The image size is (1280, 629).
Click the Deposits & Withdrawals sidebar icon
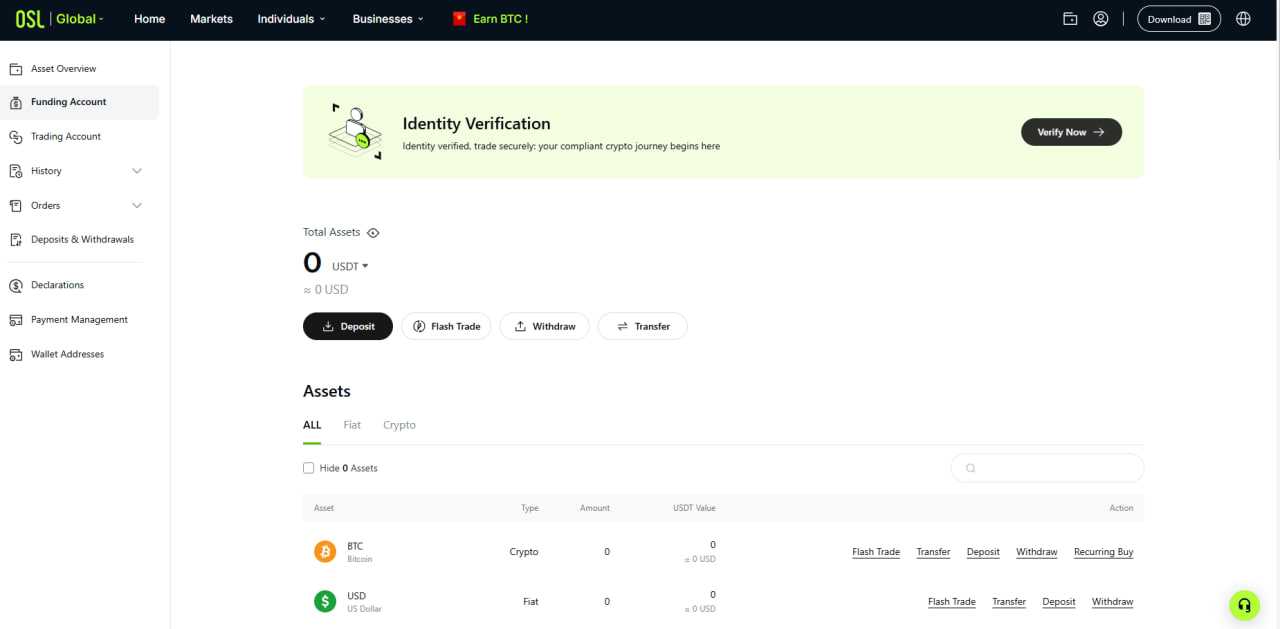[15, 240]
